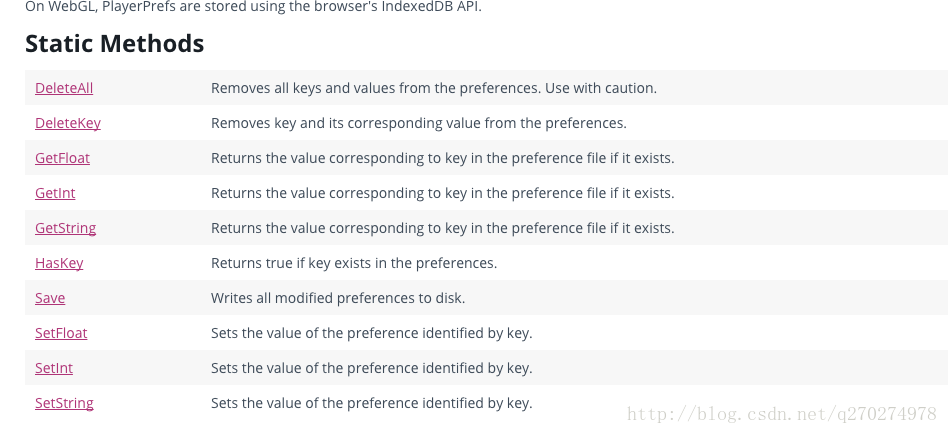Open the DeleteKey method link
Screen dimensions: 948x434
68,123
